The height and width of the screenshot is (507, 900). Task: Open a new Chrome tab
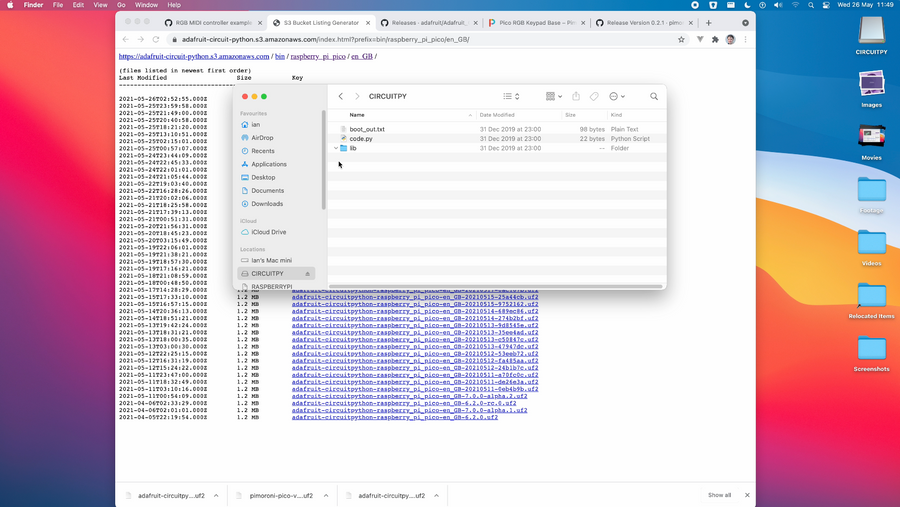point(708,23)
